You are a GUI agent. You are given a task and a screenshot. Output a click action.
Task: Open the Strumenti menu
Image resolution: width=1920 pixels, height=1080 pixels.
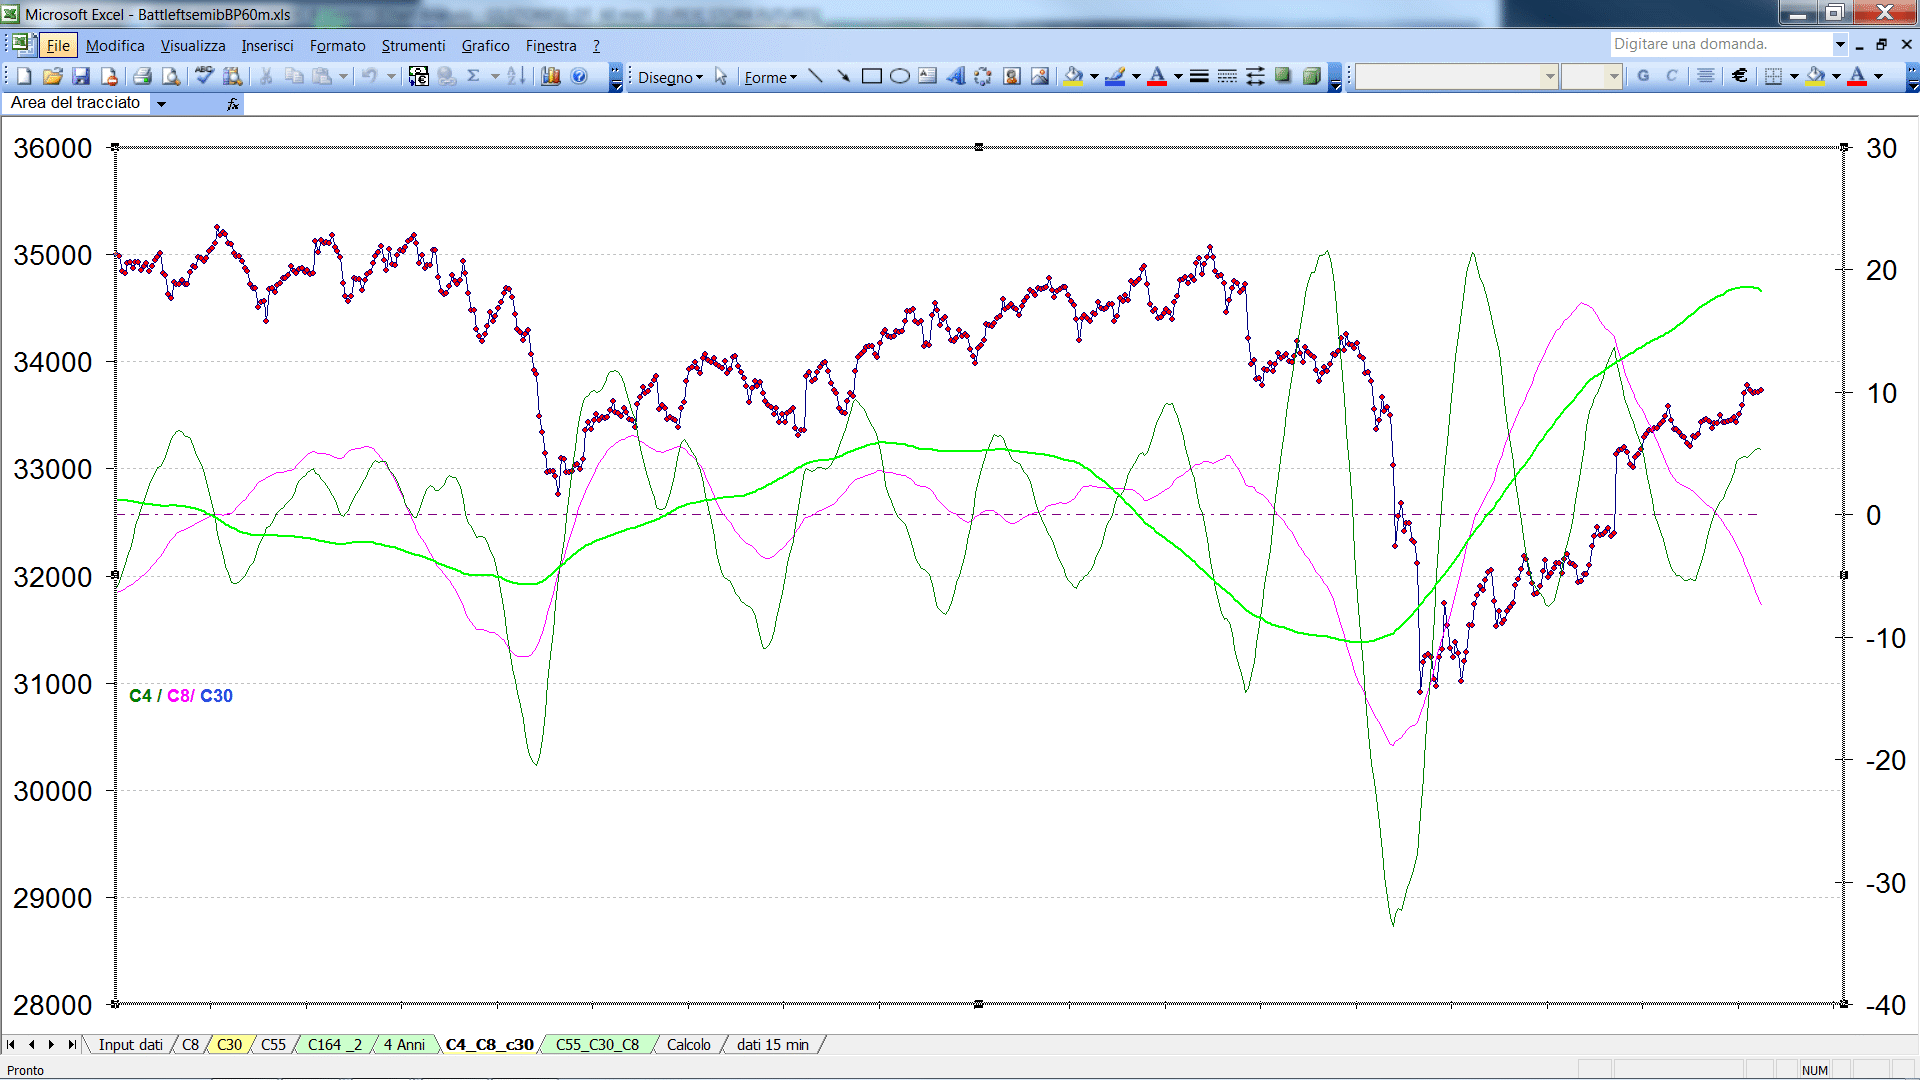pyautogui.click(x=413, y=45)
